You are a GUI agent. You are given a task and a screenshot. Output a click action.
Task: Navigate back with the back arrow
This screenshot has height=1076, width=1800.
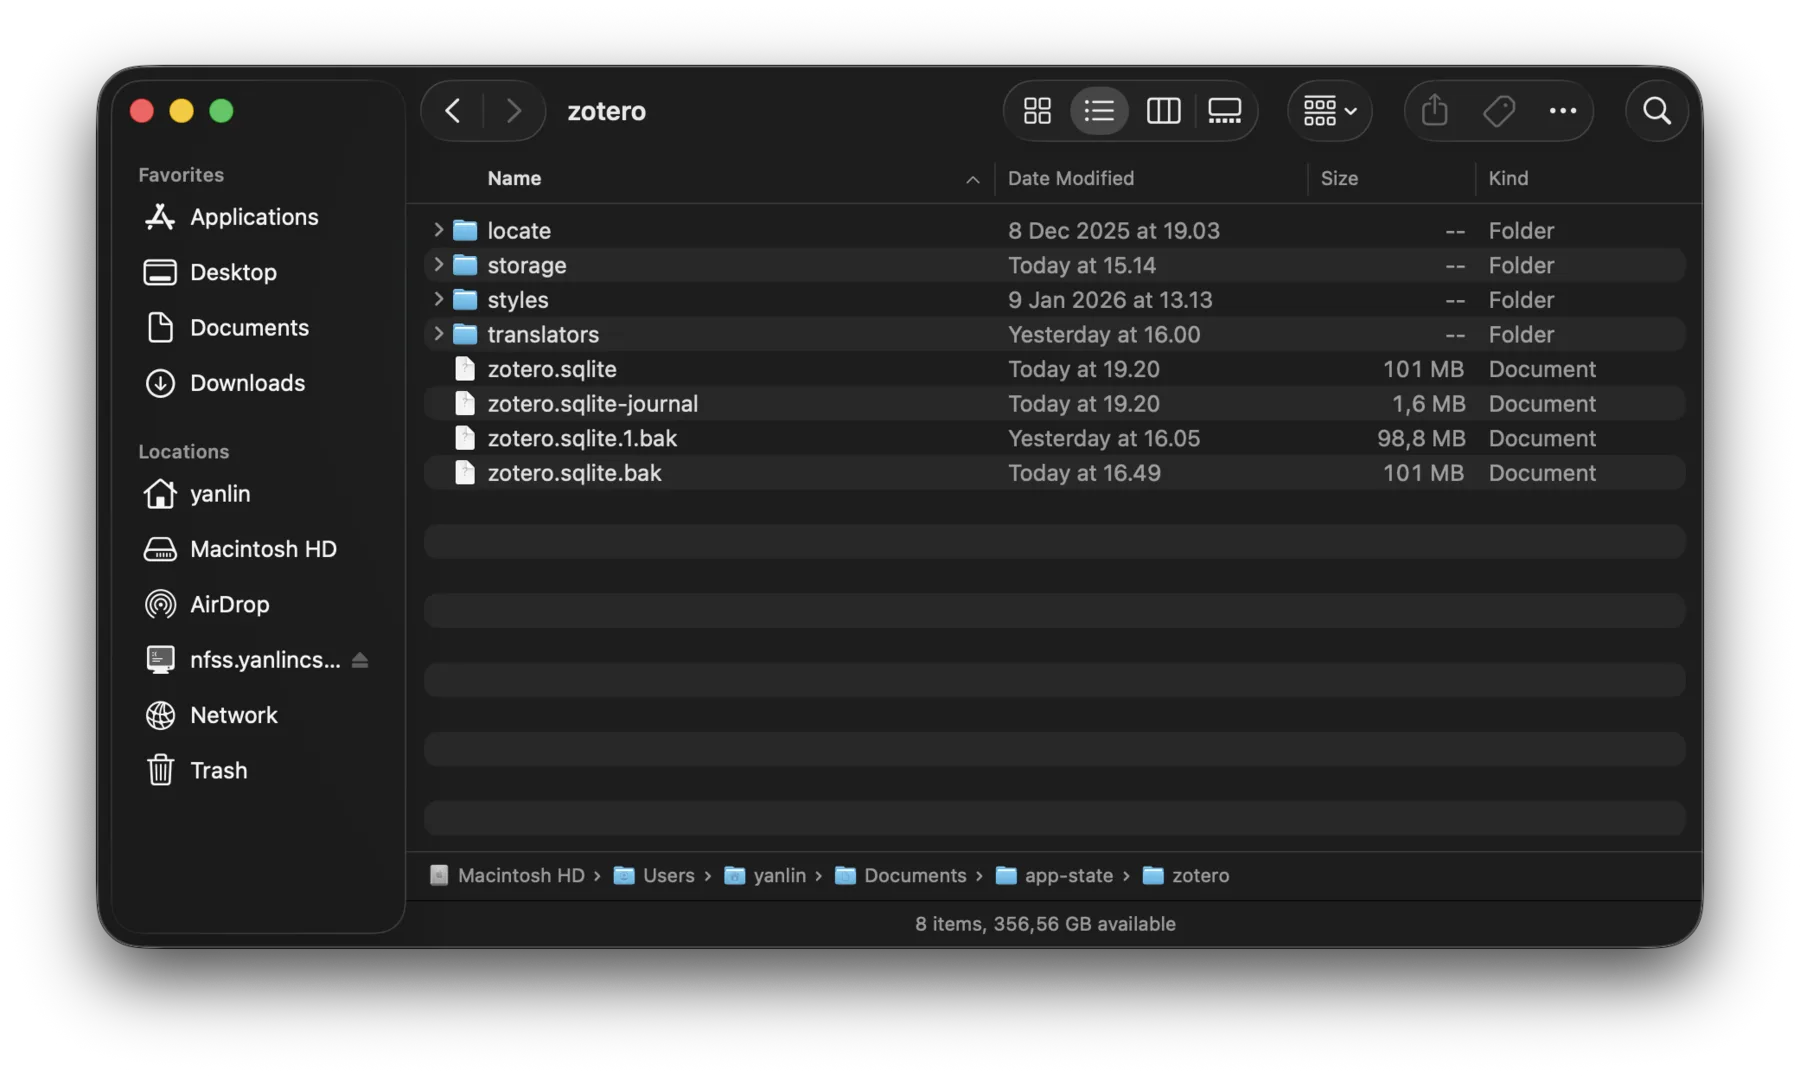[452, 111]
